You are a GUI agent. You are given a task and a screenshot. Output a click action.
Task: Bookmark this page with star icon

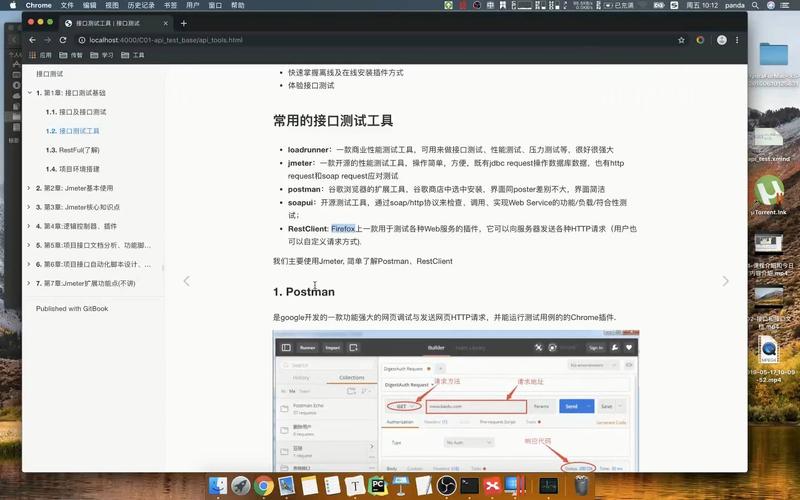pyautogui.click(x=681, y=40)
